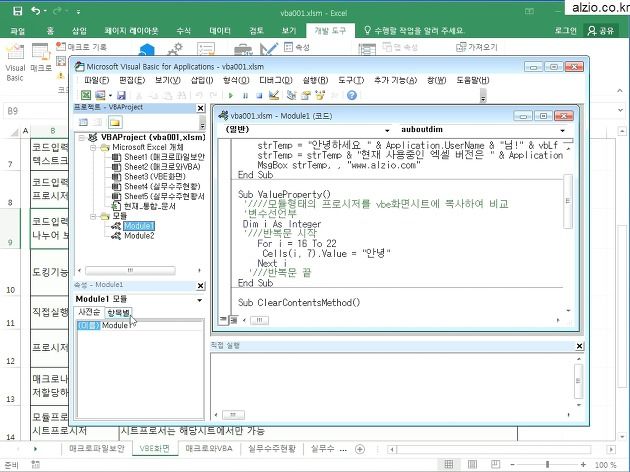Click Visual Basic icon in Excel ribbon
Viewport: 630px width, 472px height.
coord(15,62)
